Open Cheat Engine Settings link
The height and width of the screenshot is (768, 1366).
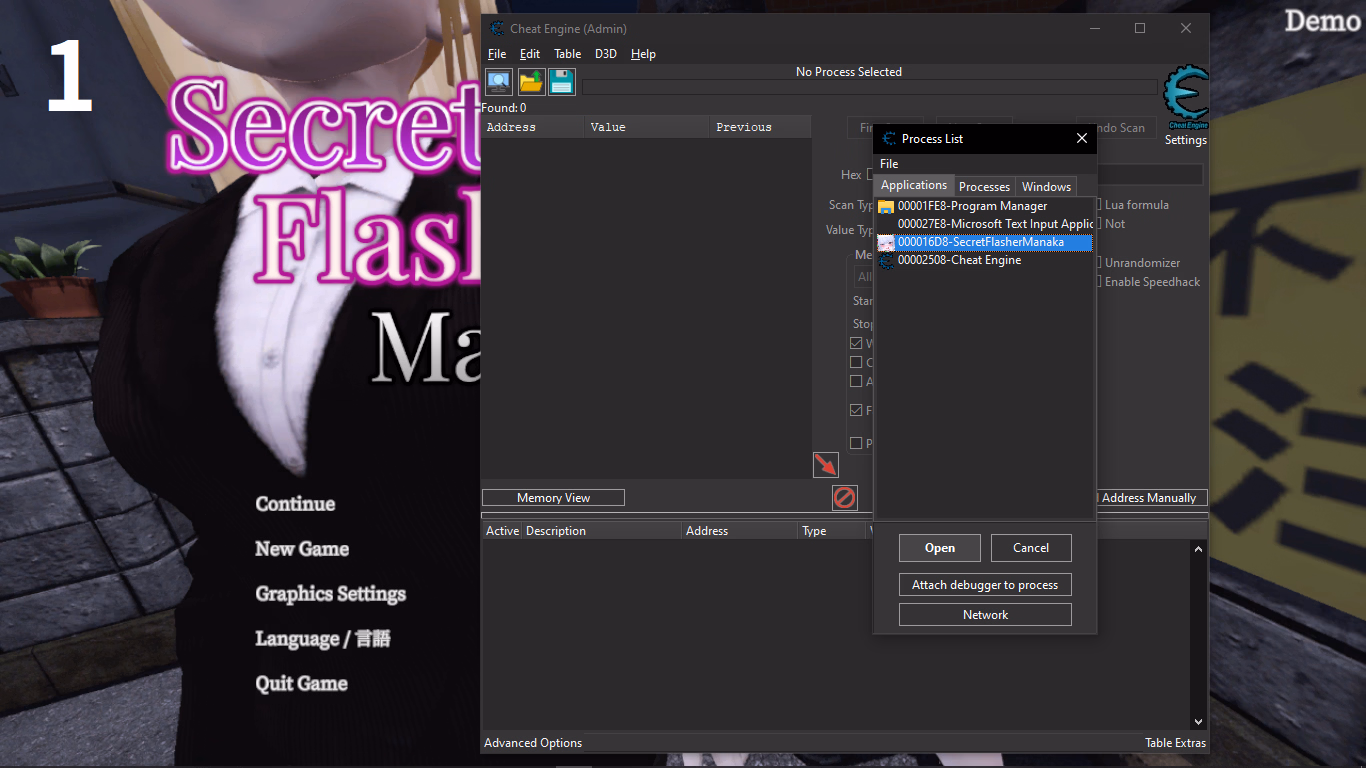1186,140
